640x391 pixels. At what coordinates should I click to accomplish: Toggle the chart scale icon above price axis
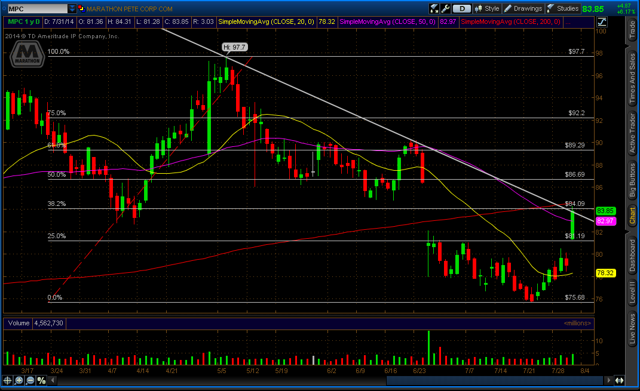point(602,22)
